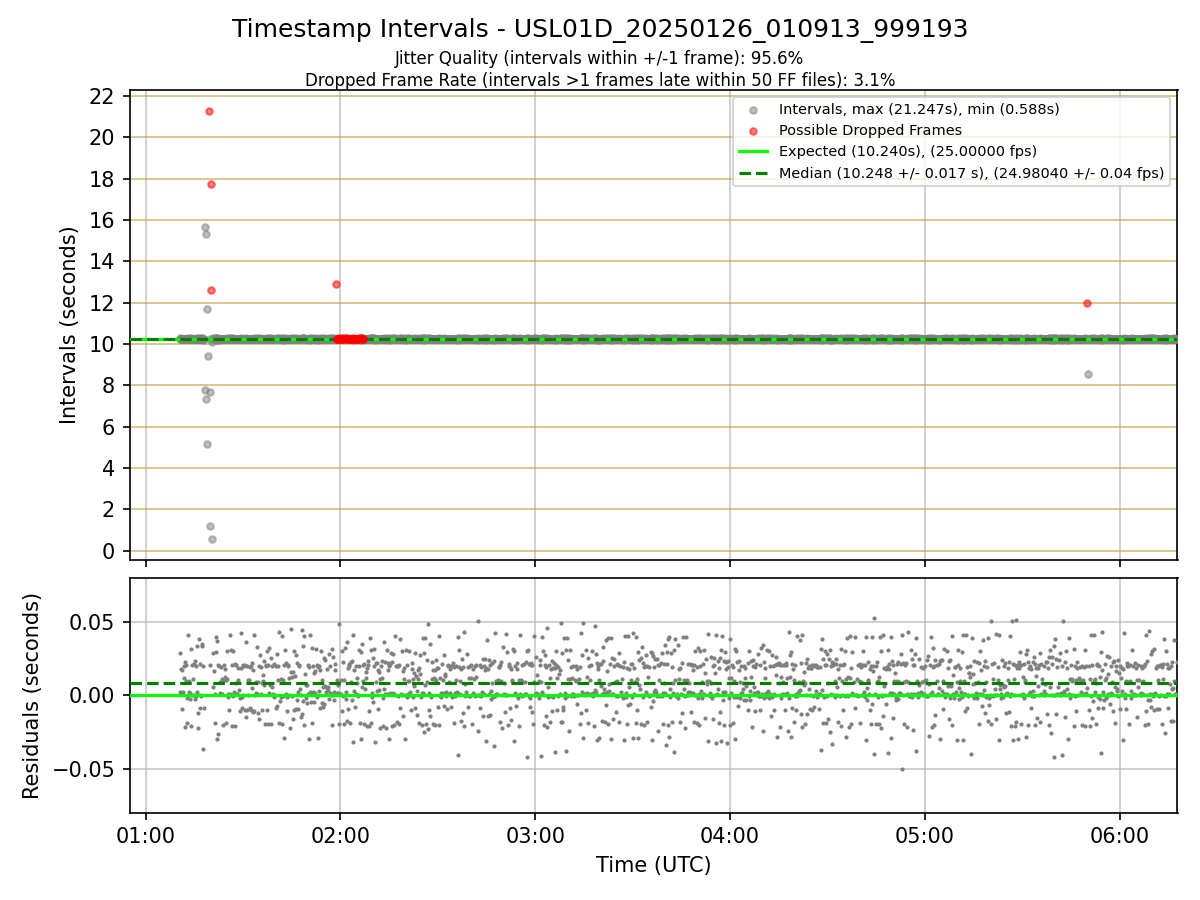Click the '6' tick on the intervals axis

[107, 427]
